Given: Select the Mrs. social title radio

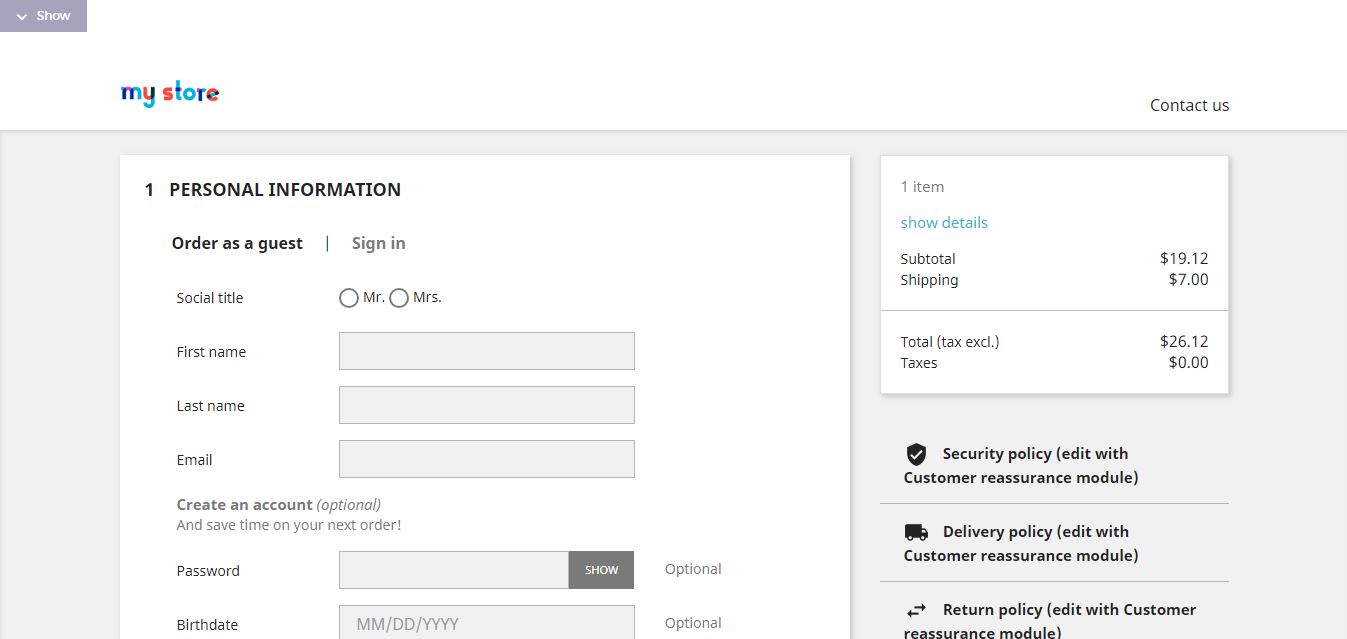Looking at the screenshot, I should (x=399, y=298).
